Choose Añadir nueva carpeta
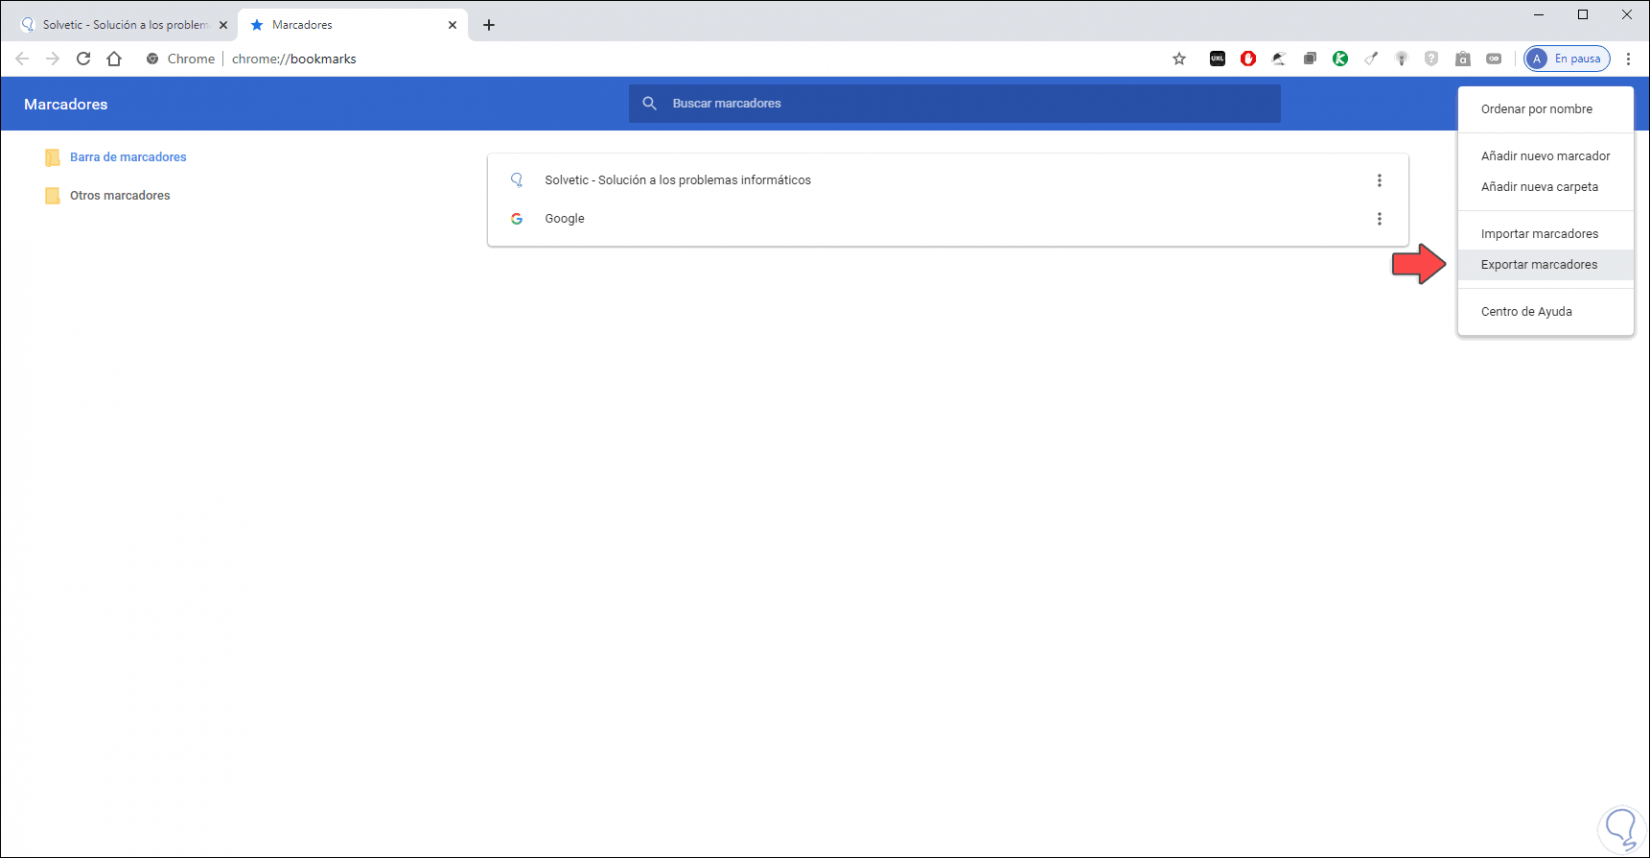 1546,187
